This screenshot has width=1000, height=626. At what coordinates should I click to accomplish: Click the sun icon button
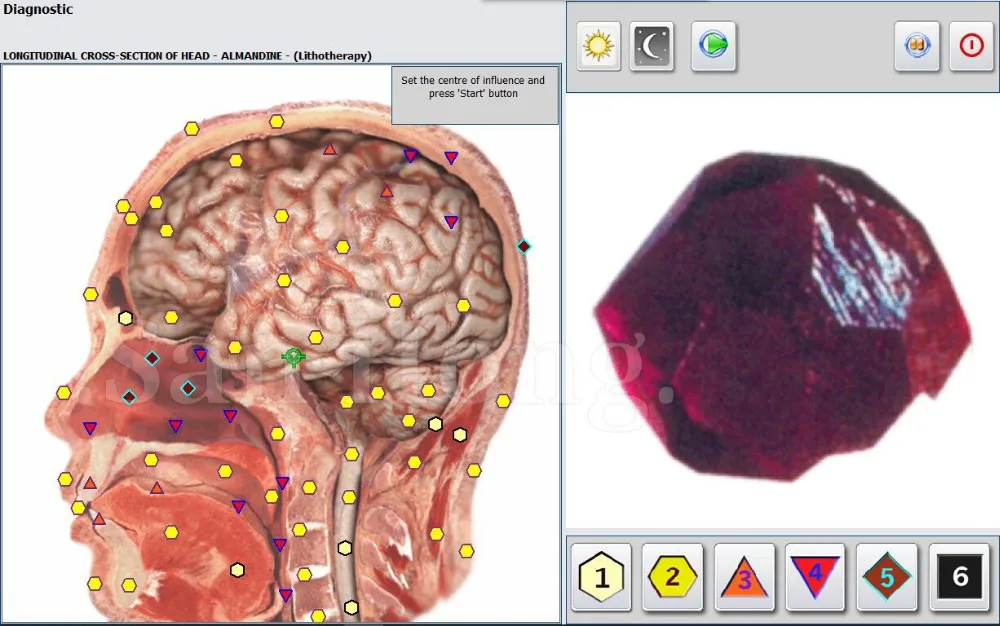tap(598, 46)
